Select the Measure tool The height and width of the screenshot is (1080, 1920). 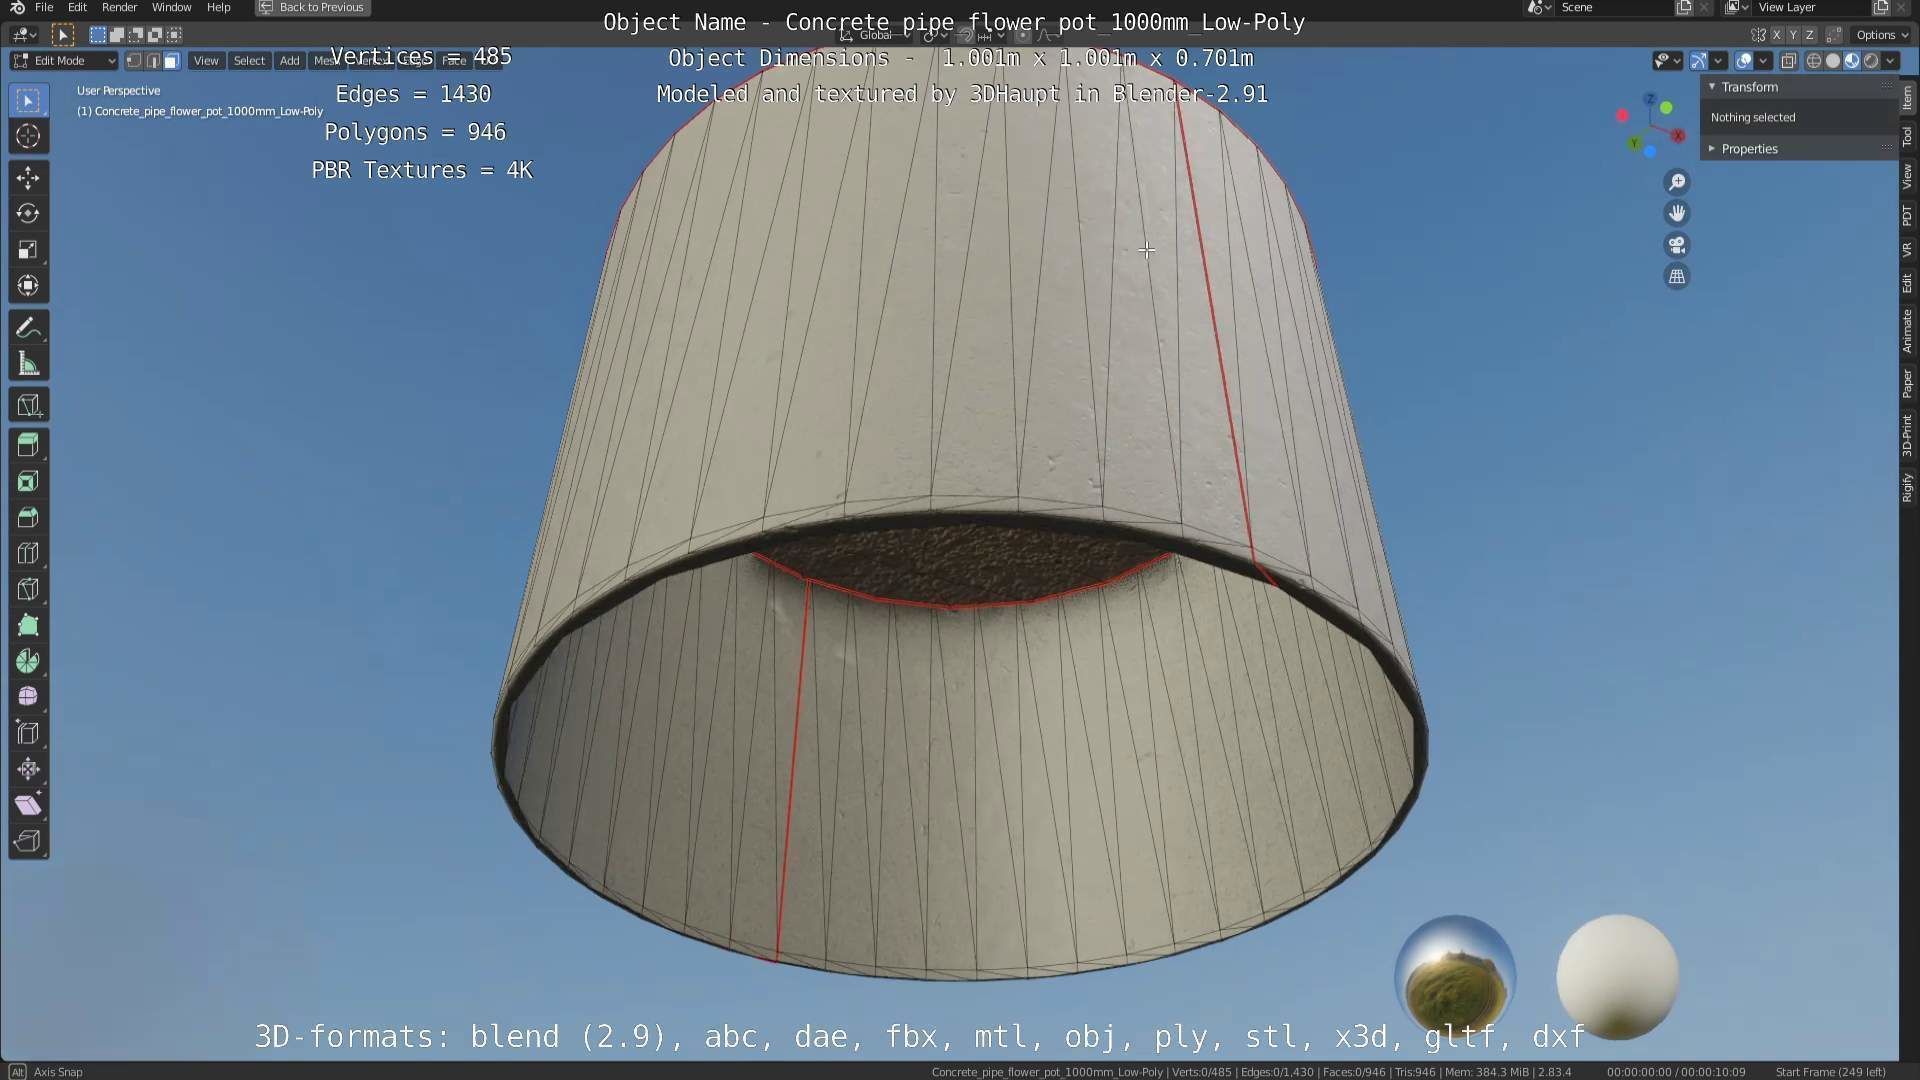pos(28,364)
